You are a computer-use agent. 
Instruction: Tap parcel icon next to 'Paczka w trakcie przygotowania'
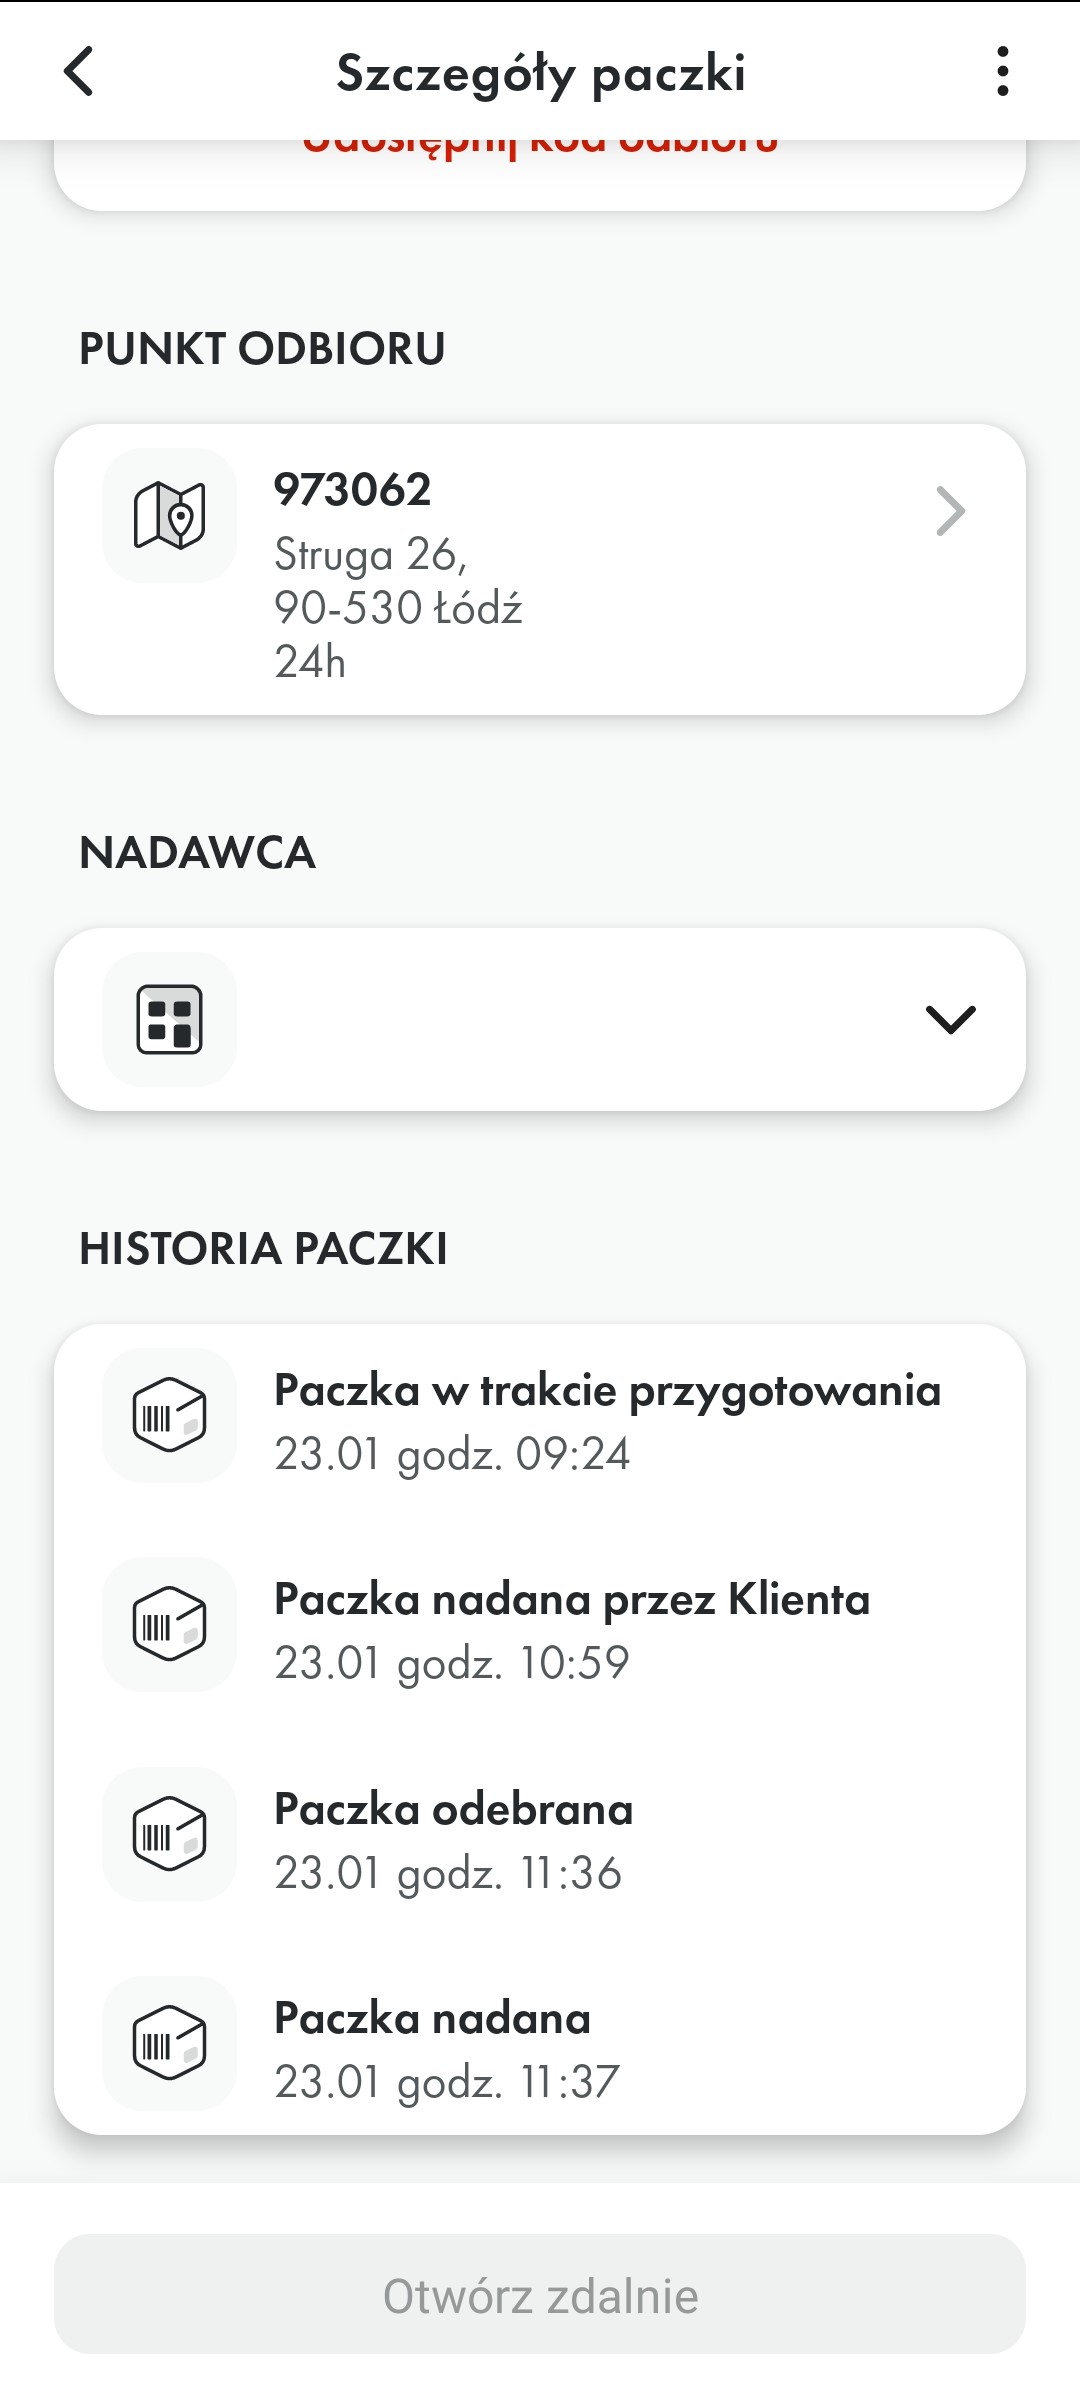pos(170,1415)
